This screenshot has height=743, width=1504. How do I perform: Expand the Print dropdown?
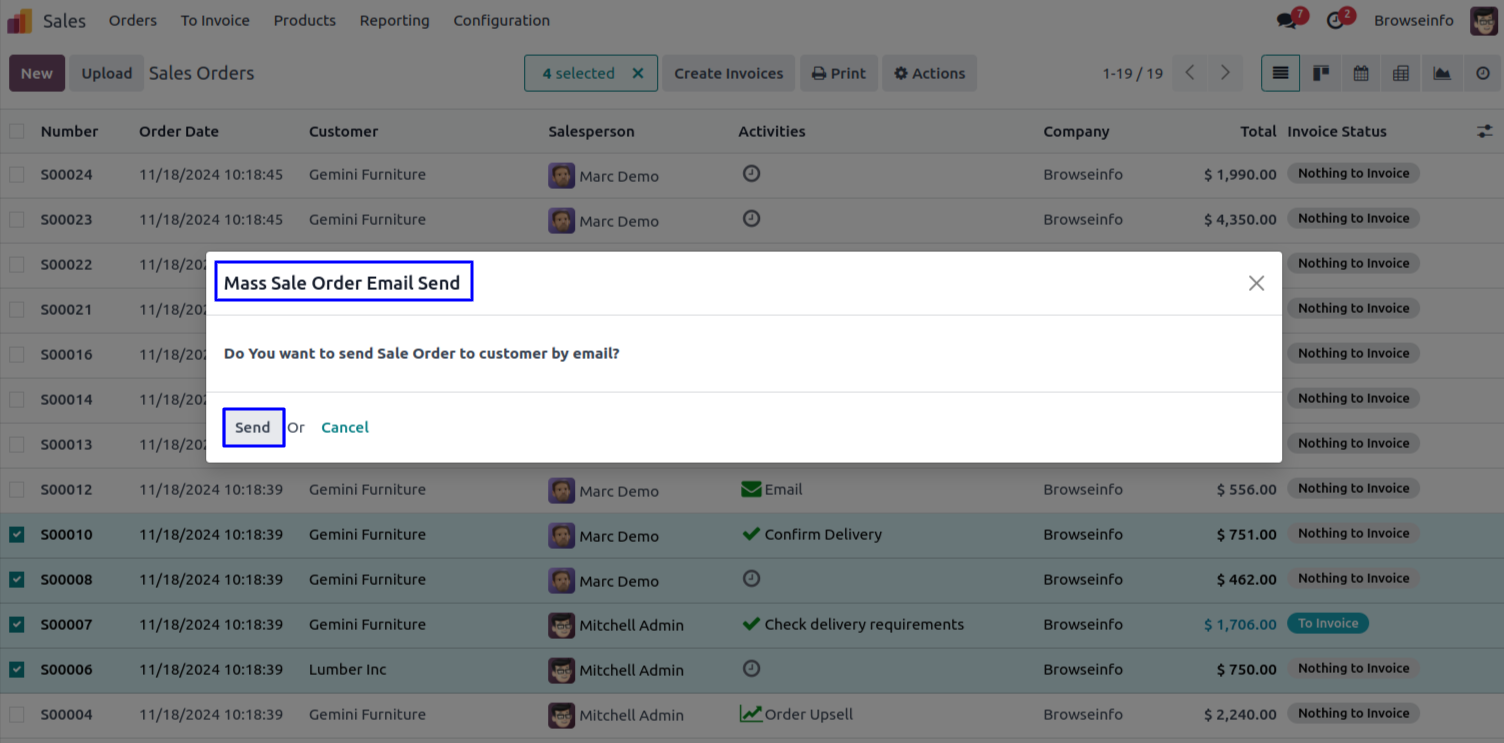pos(838,73)
